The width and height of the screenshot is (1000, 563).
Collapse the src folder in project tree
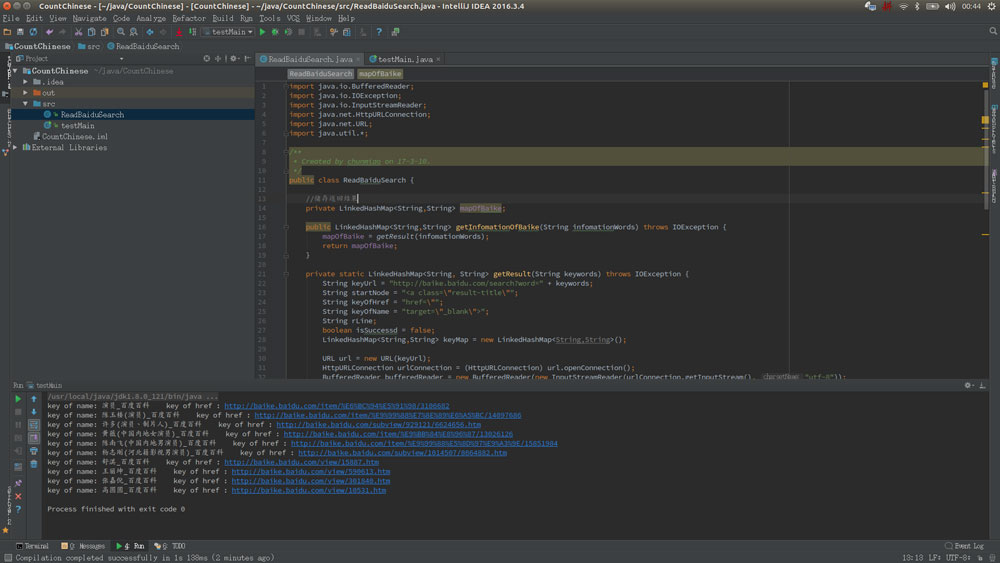pyautogui.click(x=26, y=104)
